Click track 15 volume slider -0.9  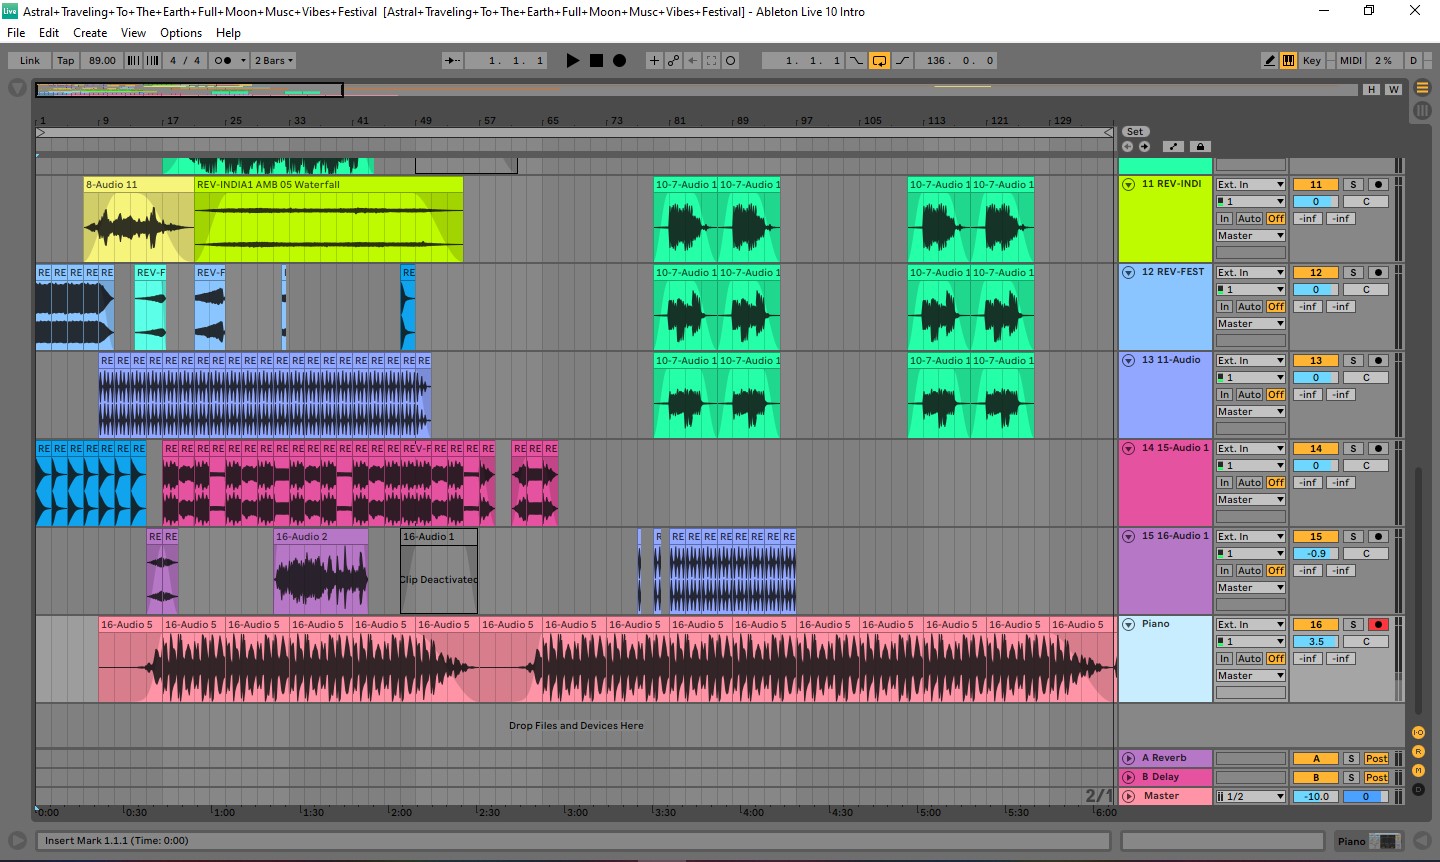pyautogui.click(x=1315, y=554)
